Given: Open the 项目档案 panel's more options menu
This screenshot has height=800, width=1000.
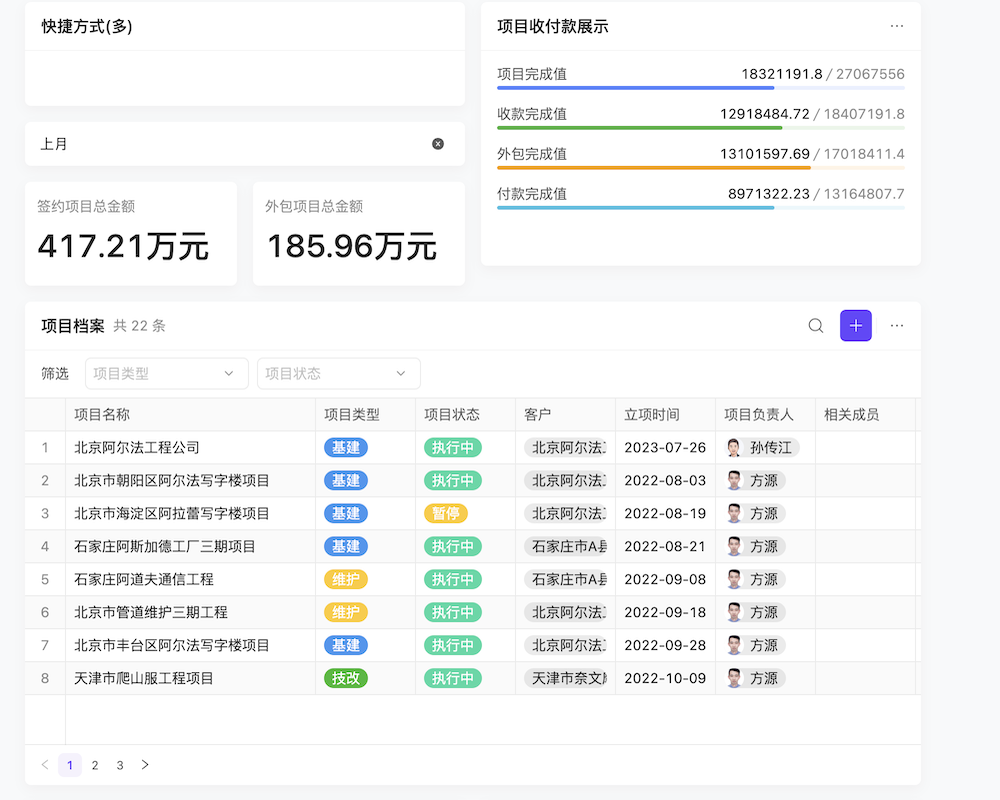Looking at the screenshot, I should point(897,325).
